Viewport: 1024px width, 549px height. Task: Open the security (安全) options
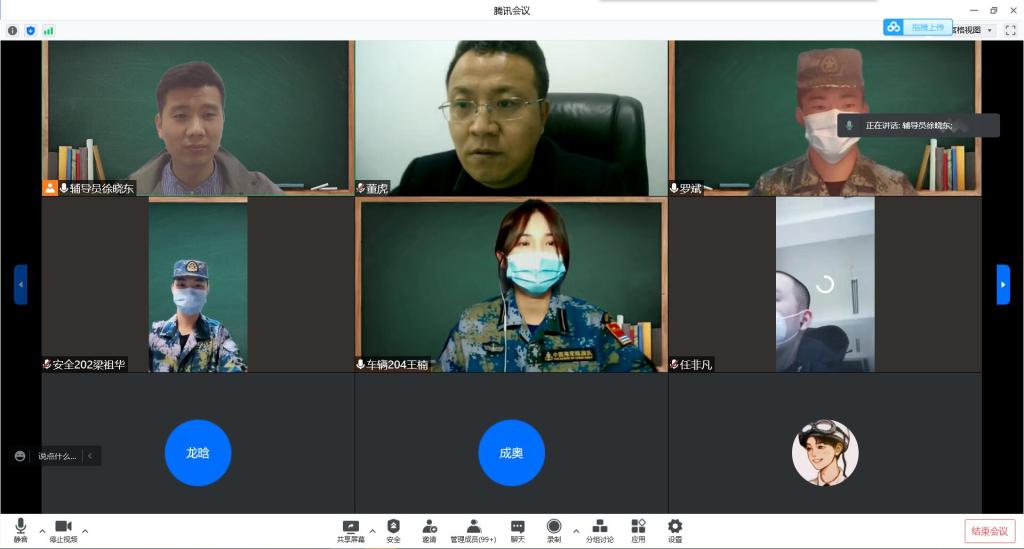[x=393, y=529]
